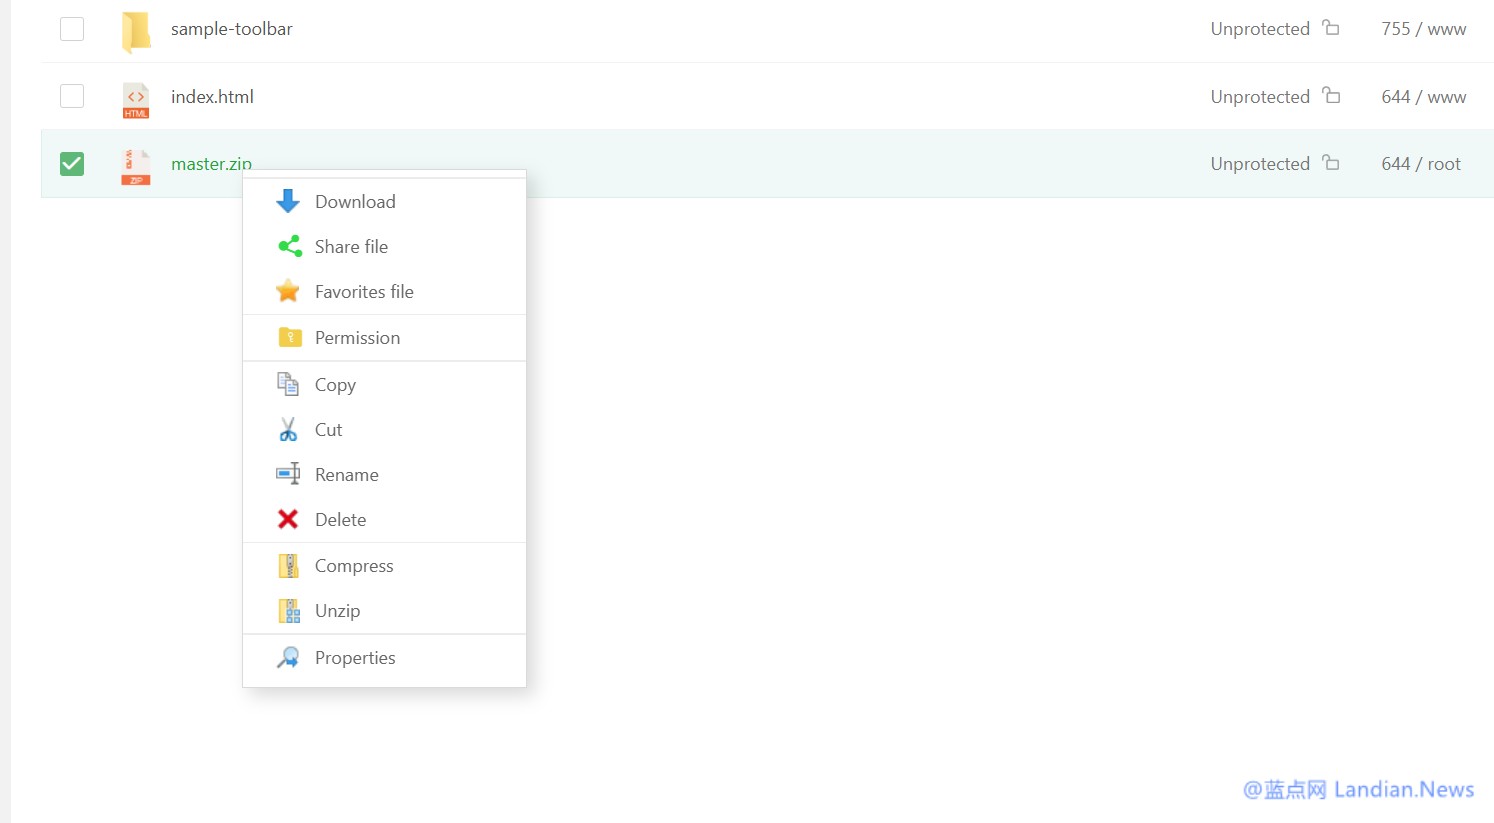The height and width of the screenshot is (823, 1494).
Task: Click the Unzip archive icon
Action: pos(289,611)
